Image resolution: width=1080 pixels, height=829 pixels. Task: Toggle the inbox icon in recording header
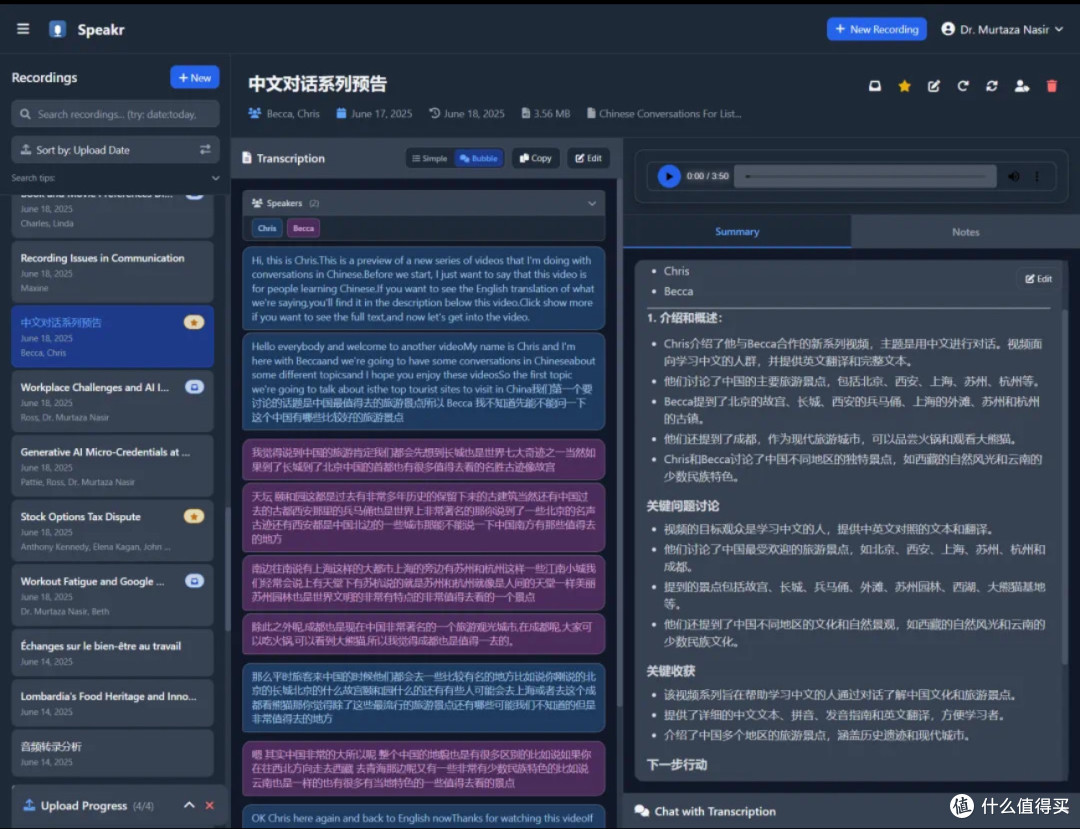point(875,86)
